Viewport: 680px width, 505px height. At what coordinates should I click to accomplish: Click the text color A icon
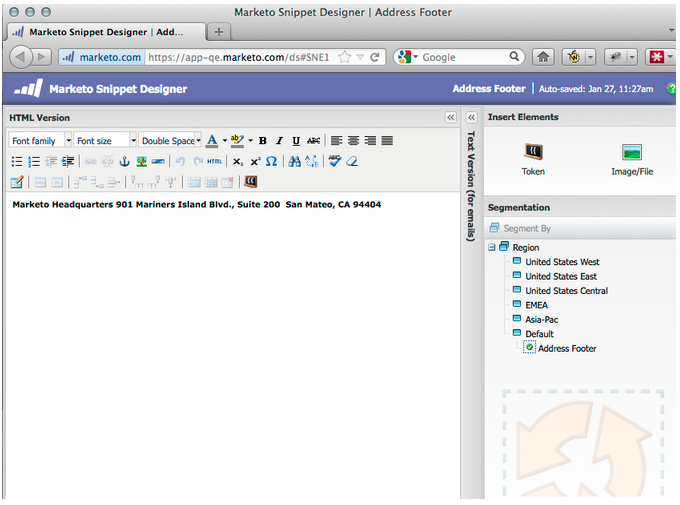212,141
